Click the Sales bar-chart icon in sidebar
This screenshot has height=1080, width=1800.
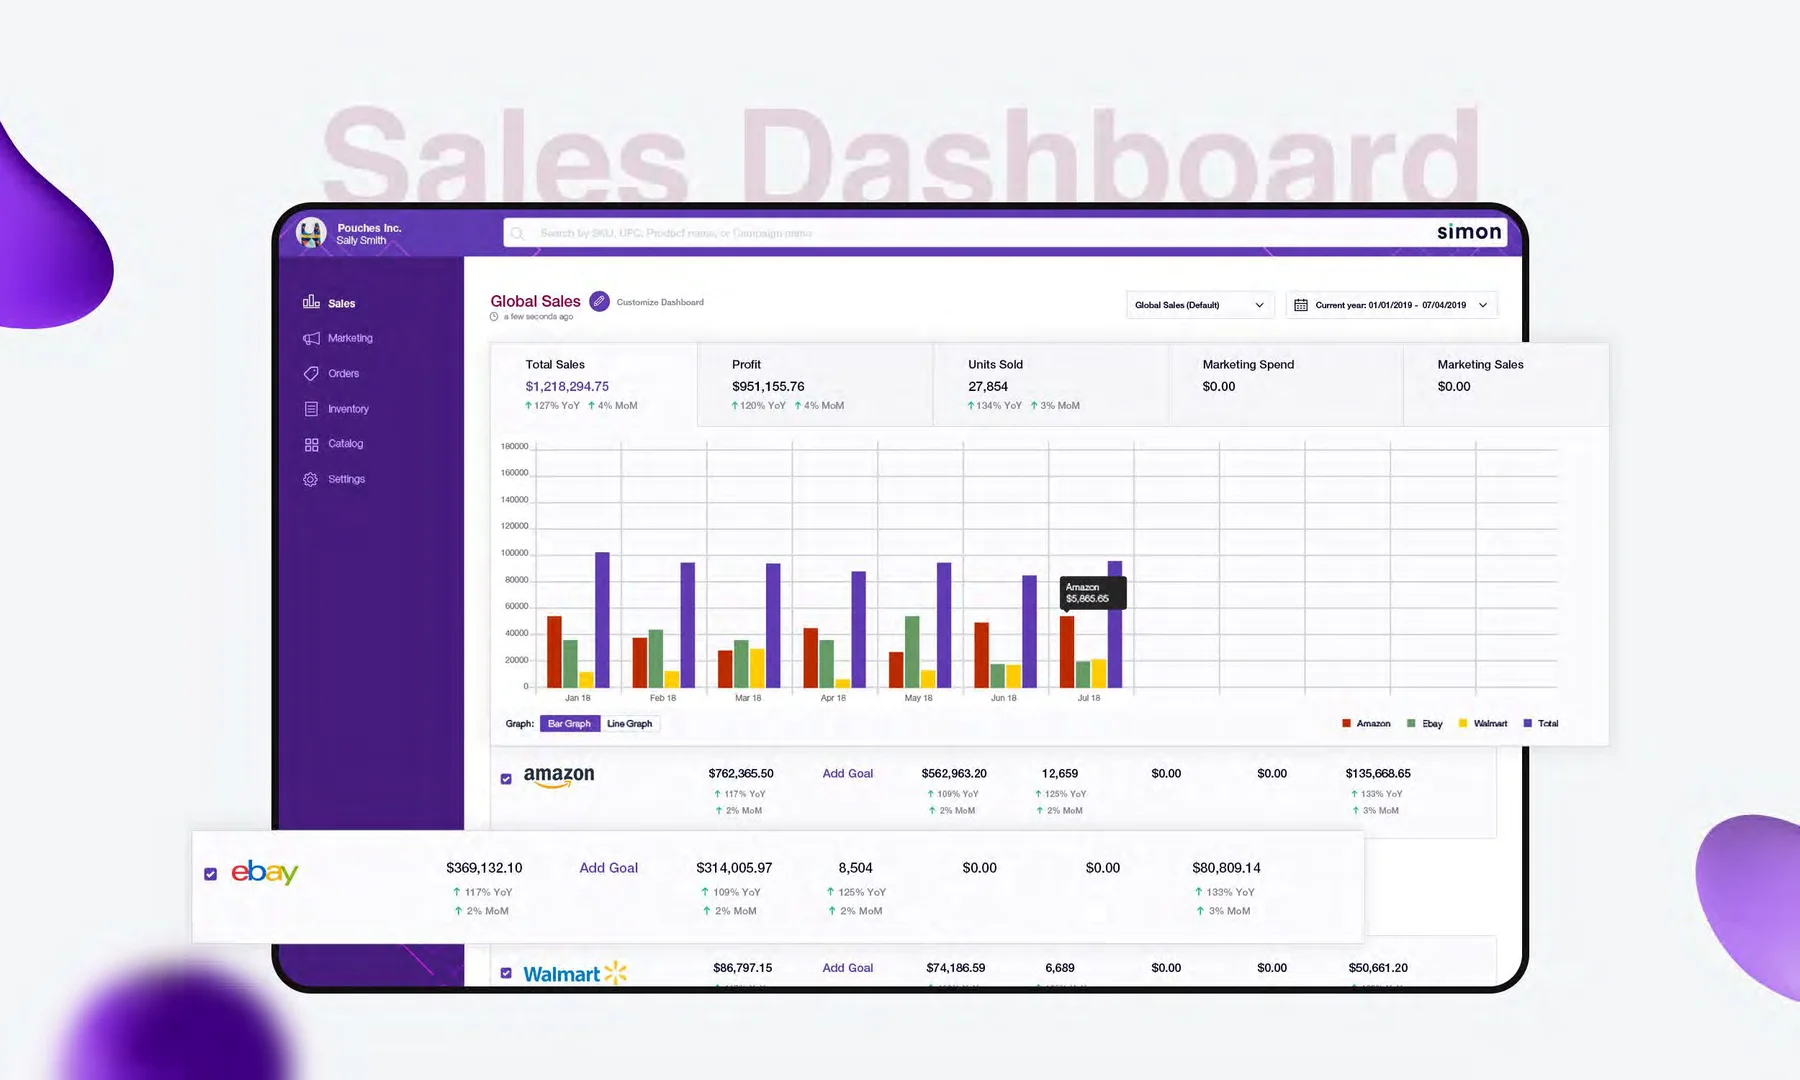pyautogui.click(x=311, y=302)
